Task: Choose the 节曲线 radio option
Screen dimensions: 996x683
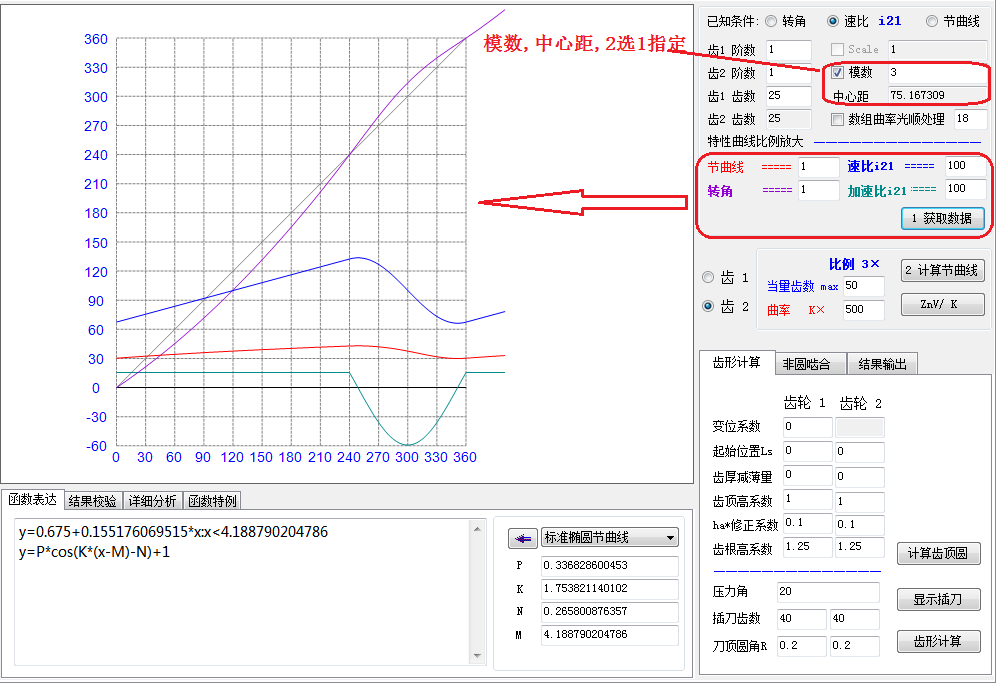Action: tap(932, 21)
